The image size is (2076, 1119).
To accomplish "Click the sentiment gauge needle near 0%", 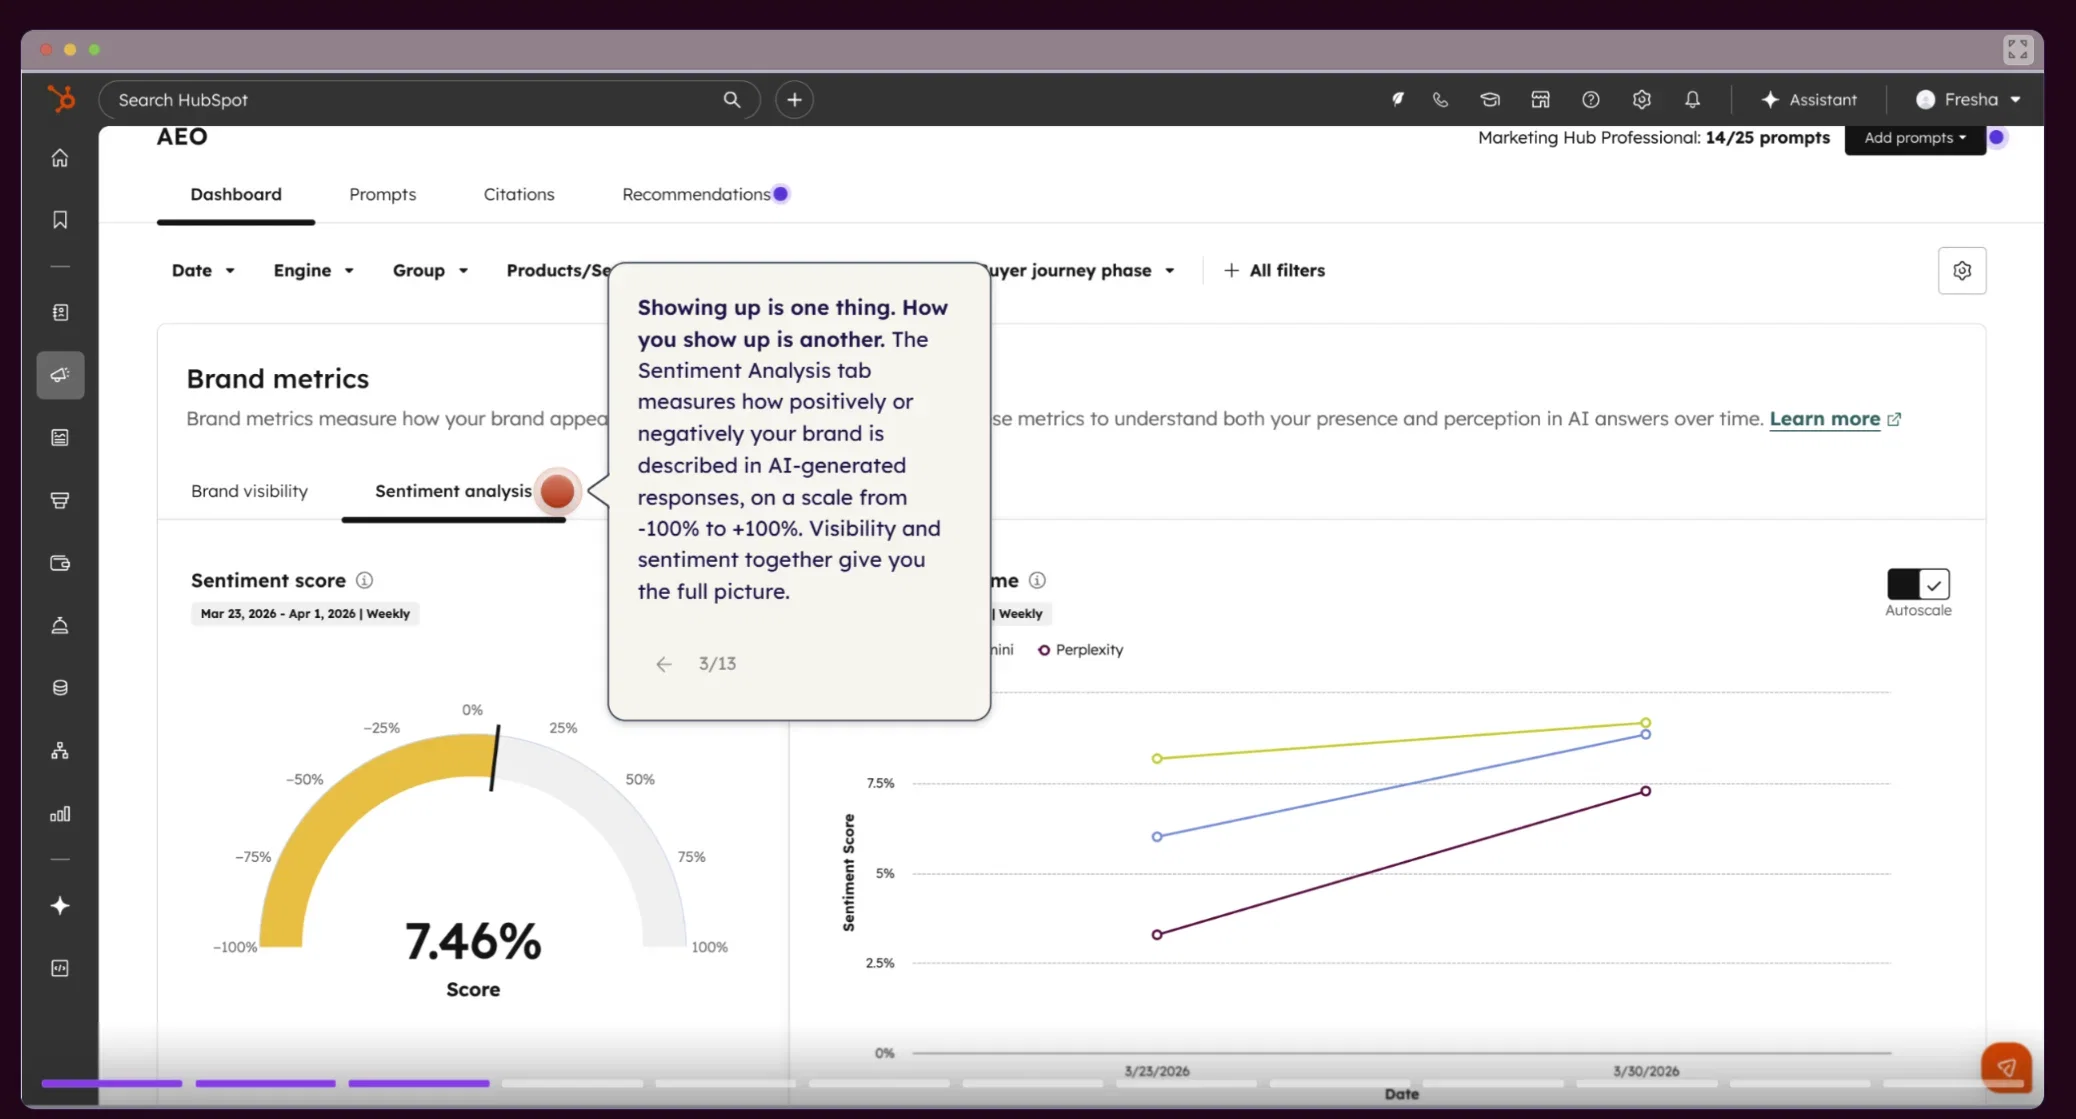I will pos(495,758).
